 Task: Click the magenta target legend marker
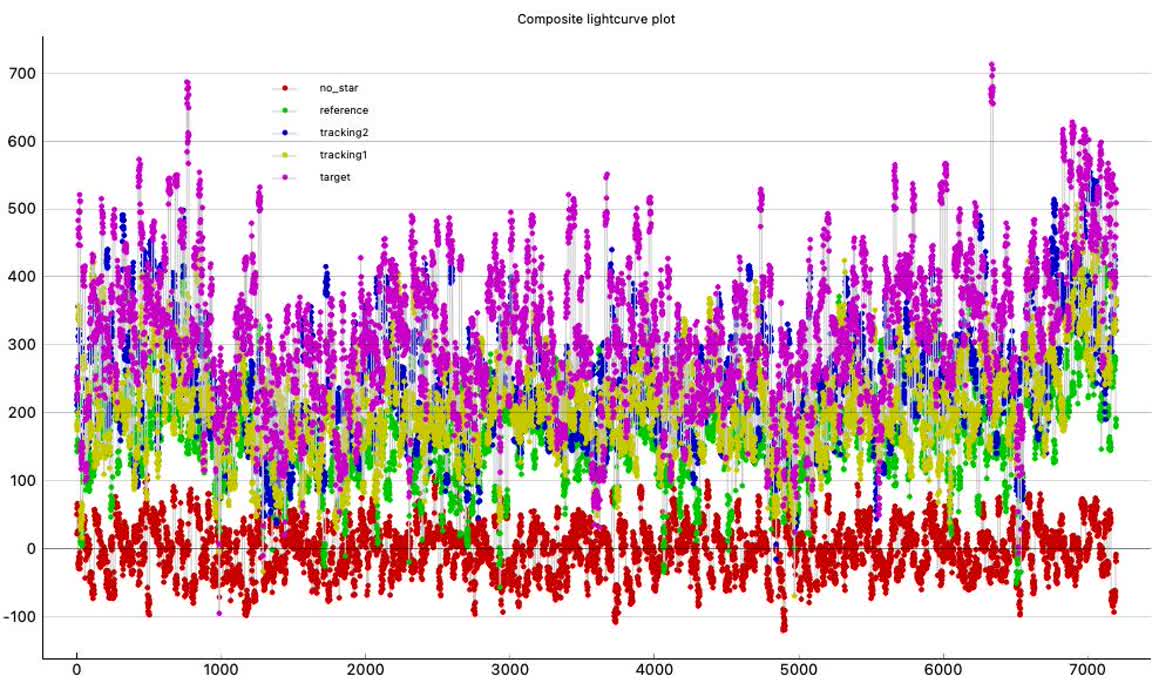(x=285, y=177)
